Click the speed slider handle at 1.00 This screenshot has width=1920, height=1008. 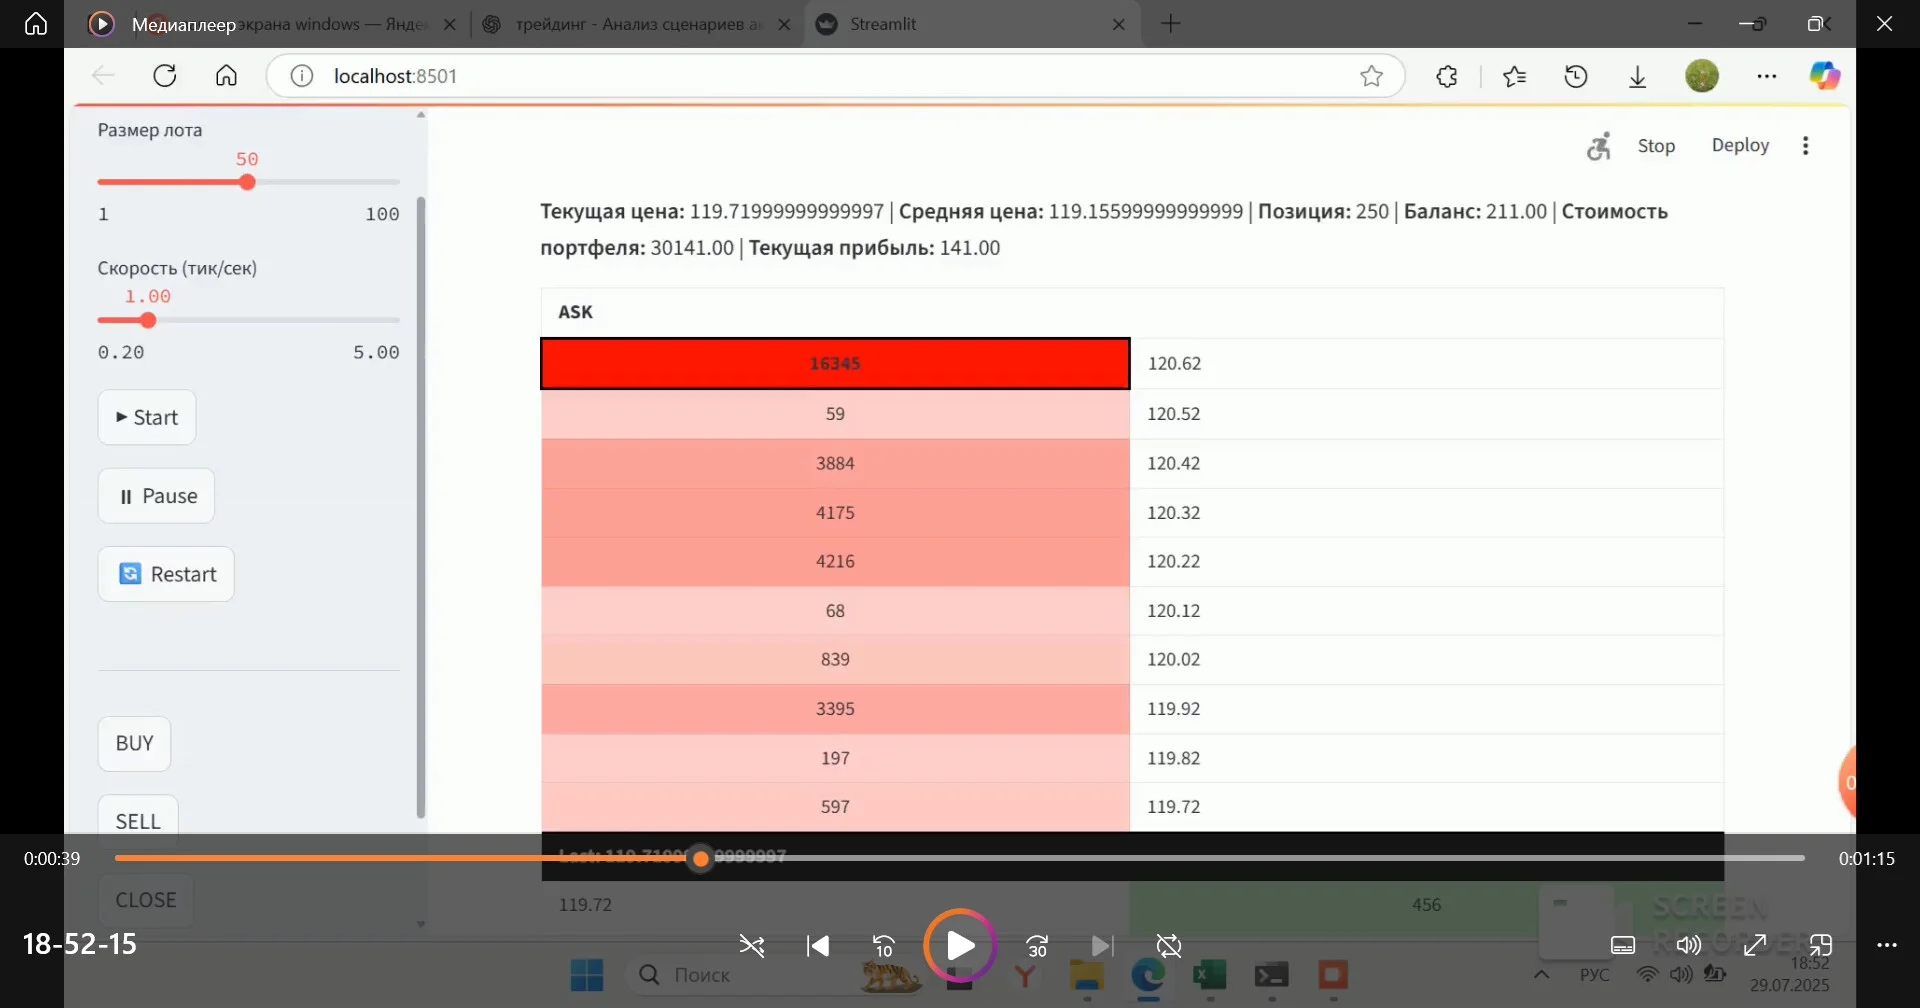(x=148, y=320)
